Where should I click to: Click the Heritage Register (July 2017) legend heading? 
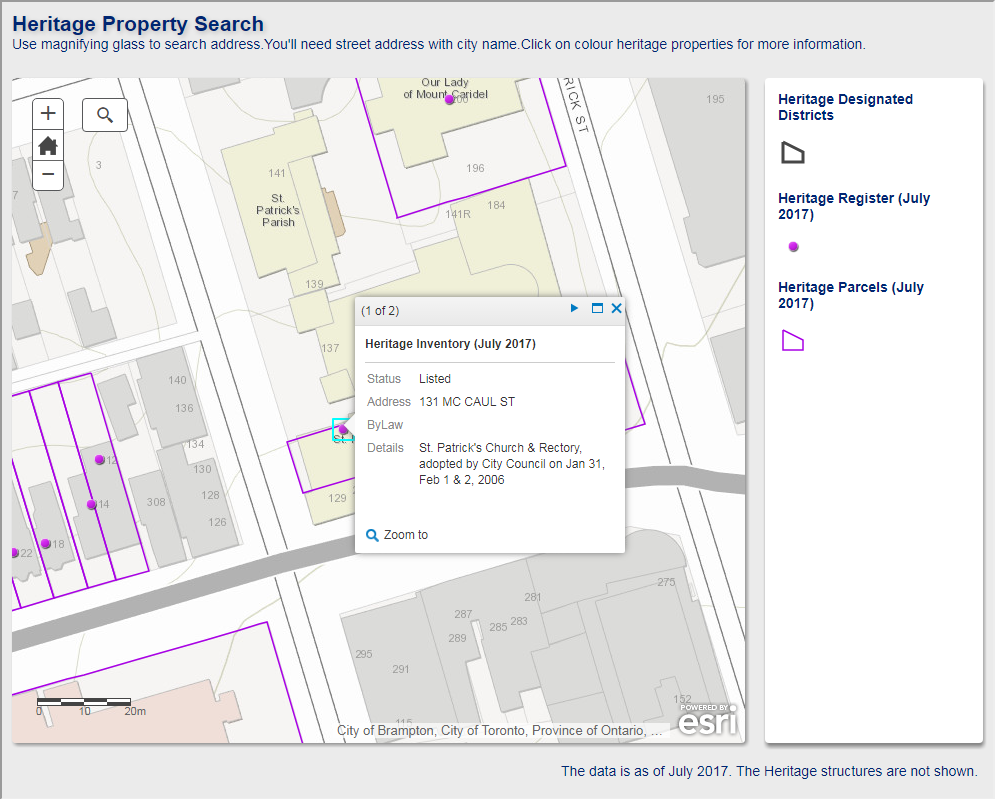[x=854, y=206]
